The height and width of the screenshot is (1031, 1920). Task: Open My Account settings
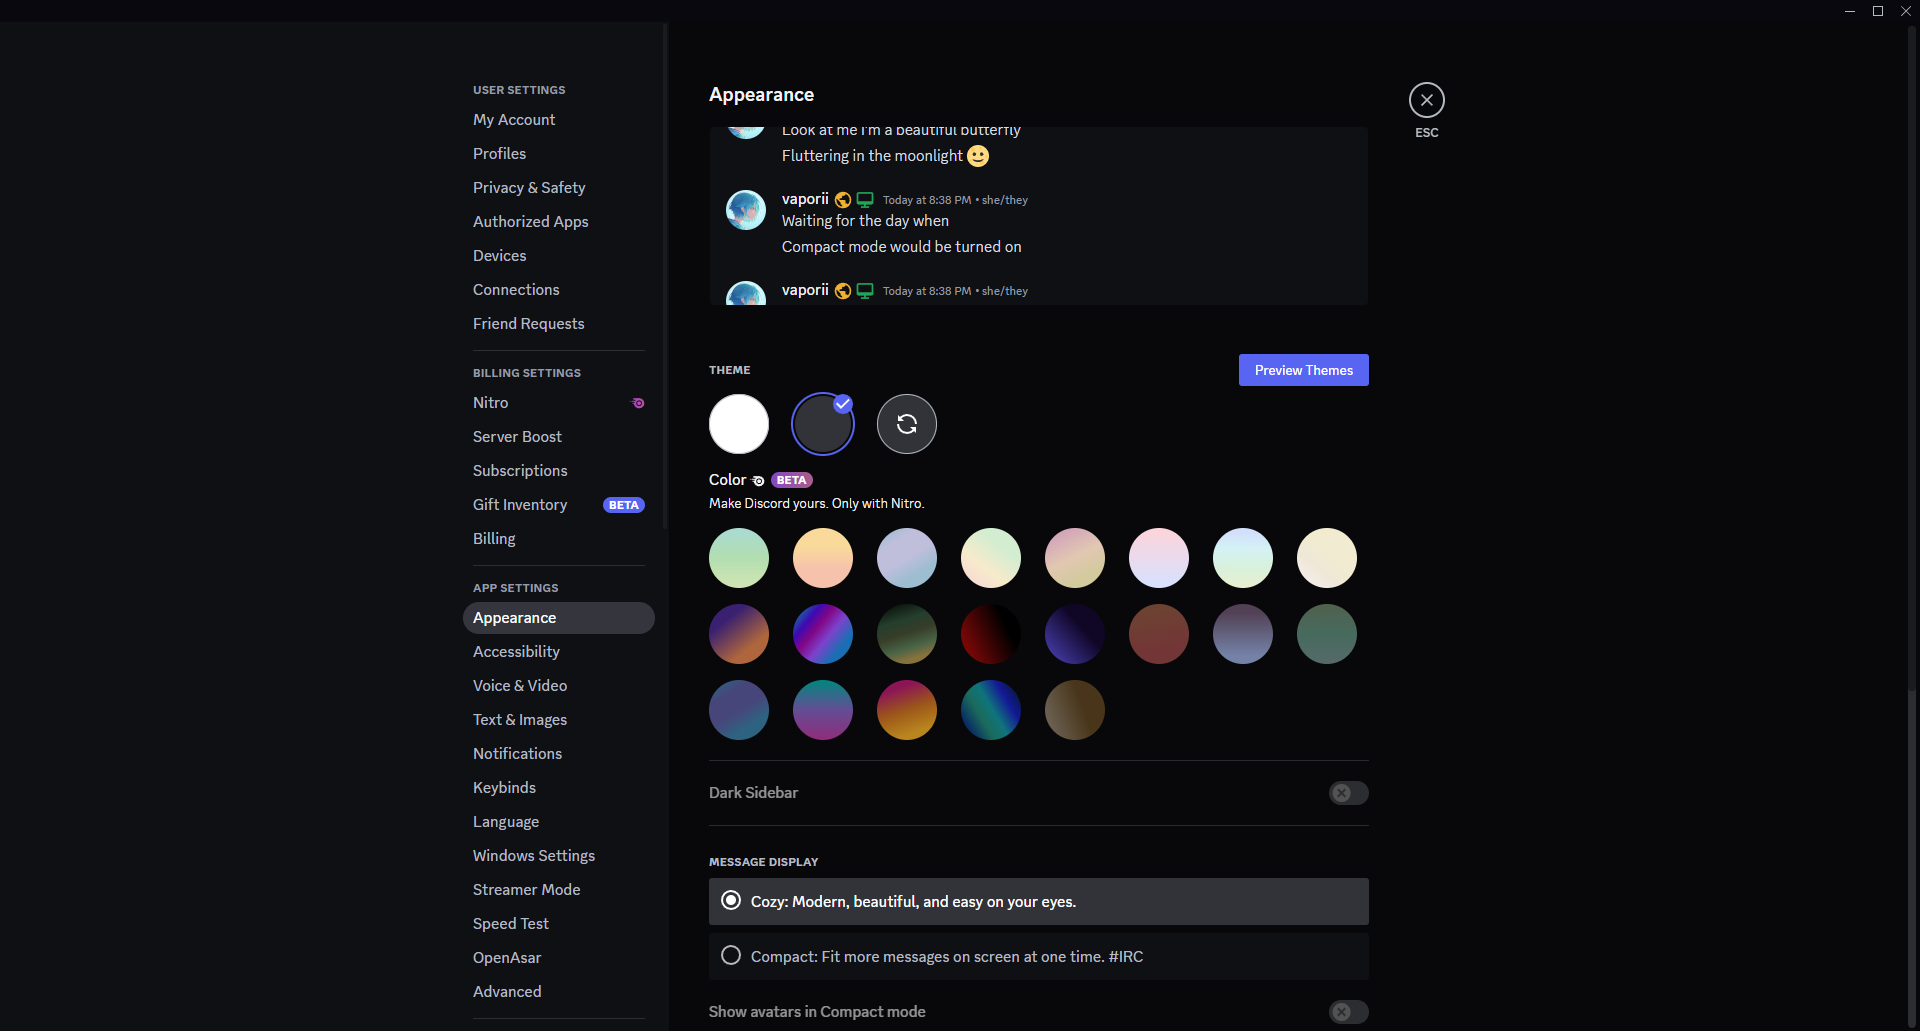click(559, 120)
